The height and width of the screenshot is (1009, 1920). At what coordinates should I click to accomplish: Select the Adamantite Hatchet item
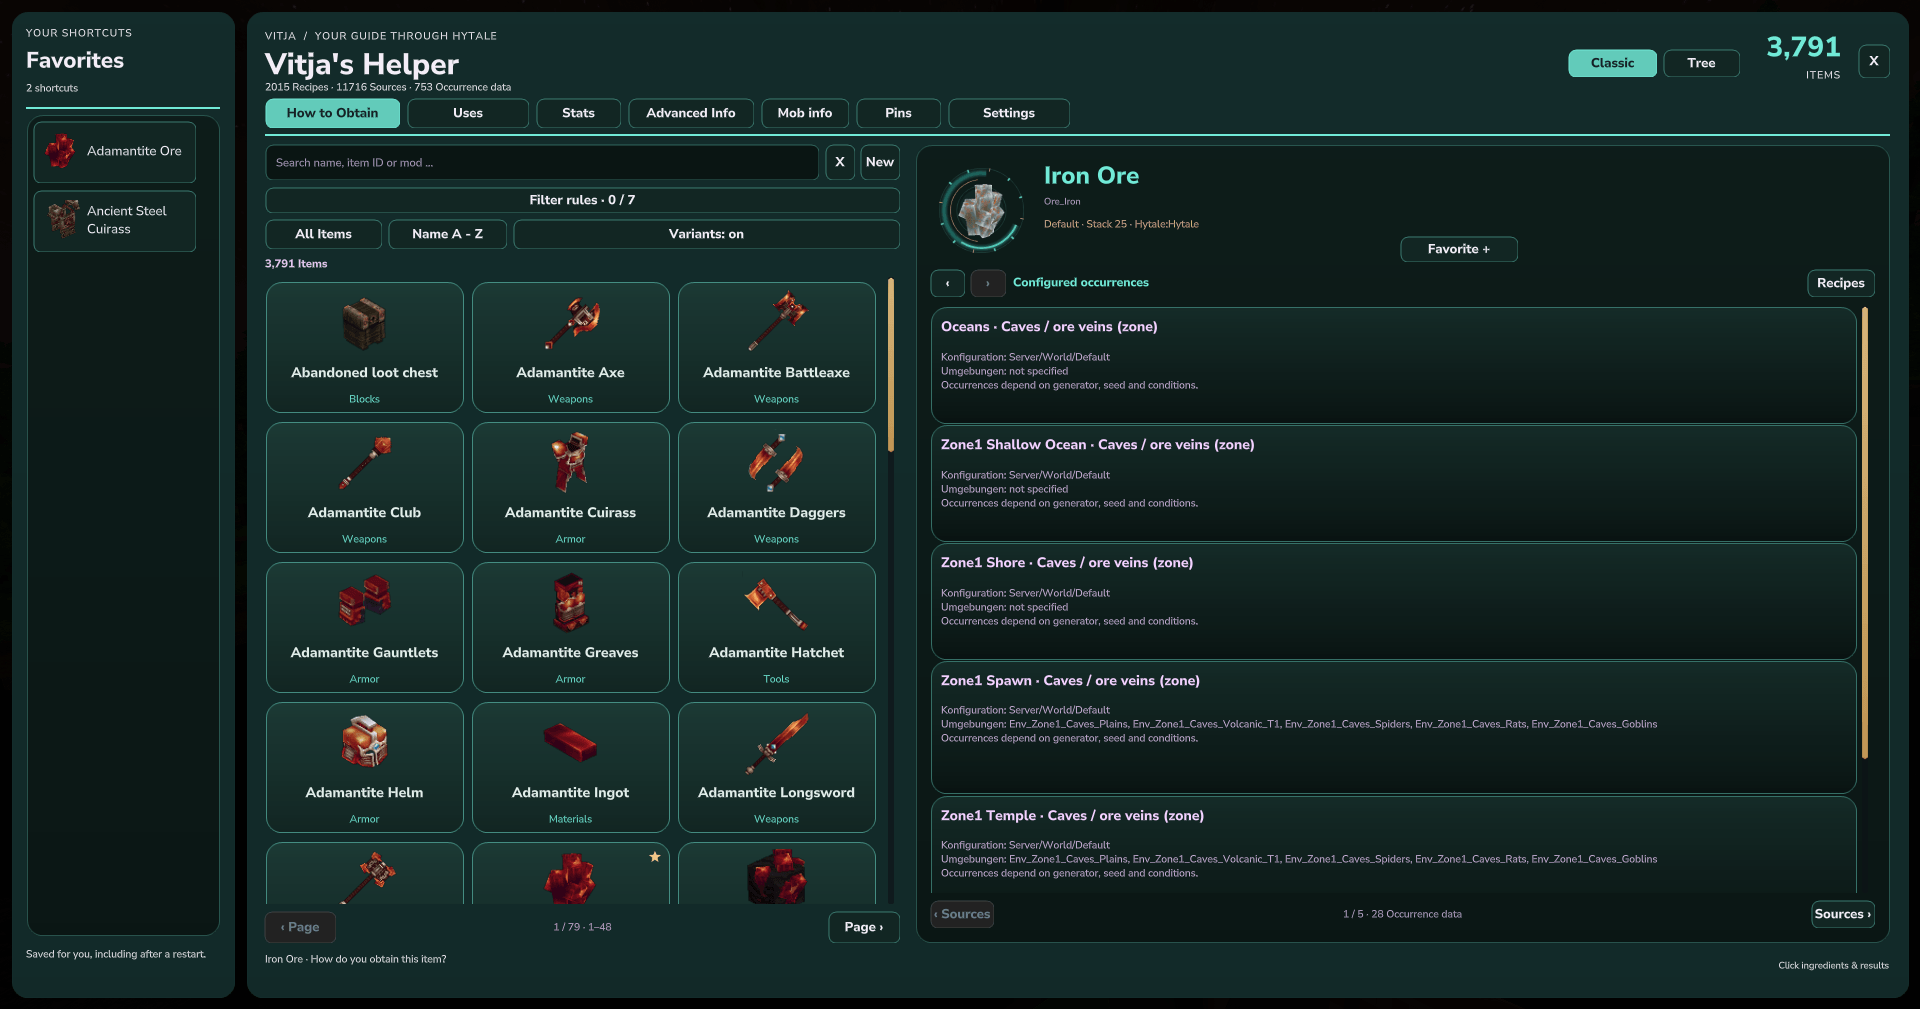(x=777, y=627)
